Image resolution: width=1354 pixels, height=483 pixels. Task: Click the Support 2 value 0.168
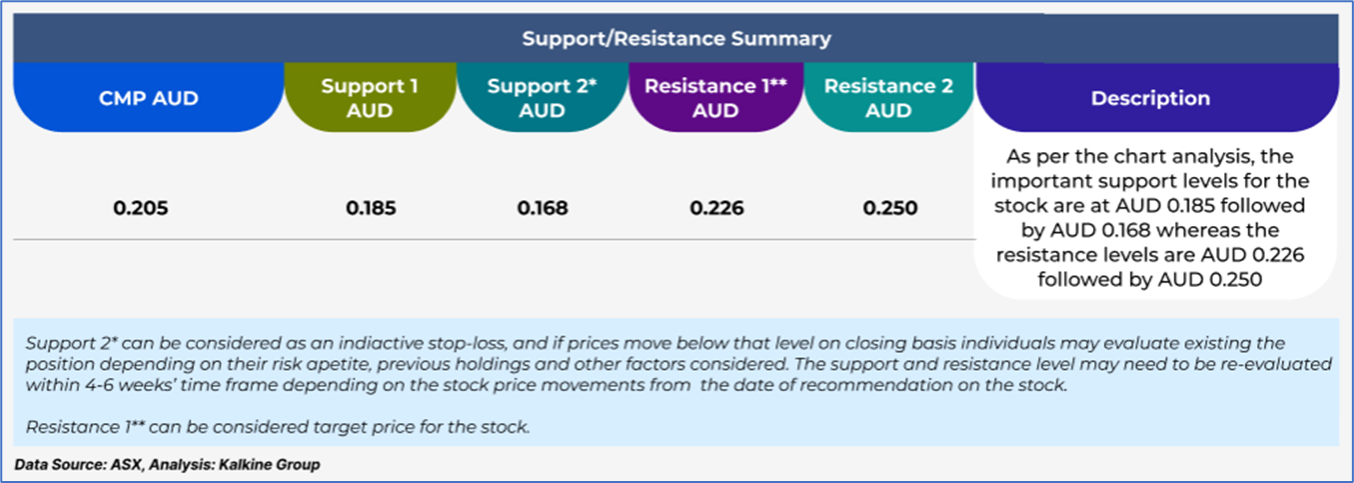click(x=542, y=209)
